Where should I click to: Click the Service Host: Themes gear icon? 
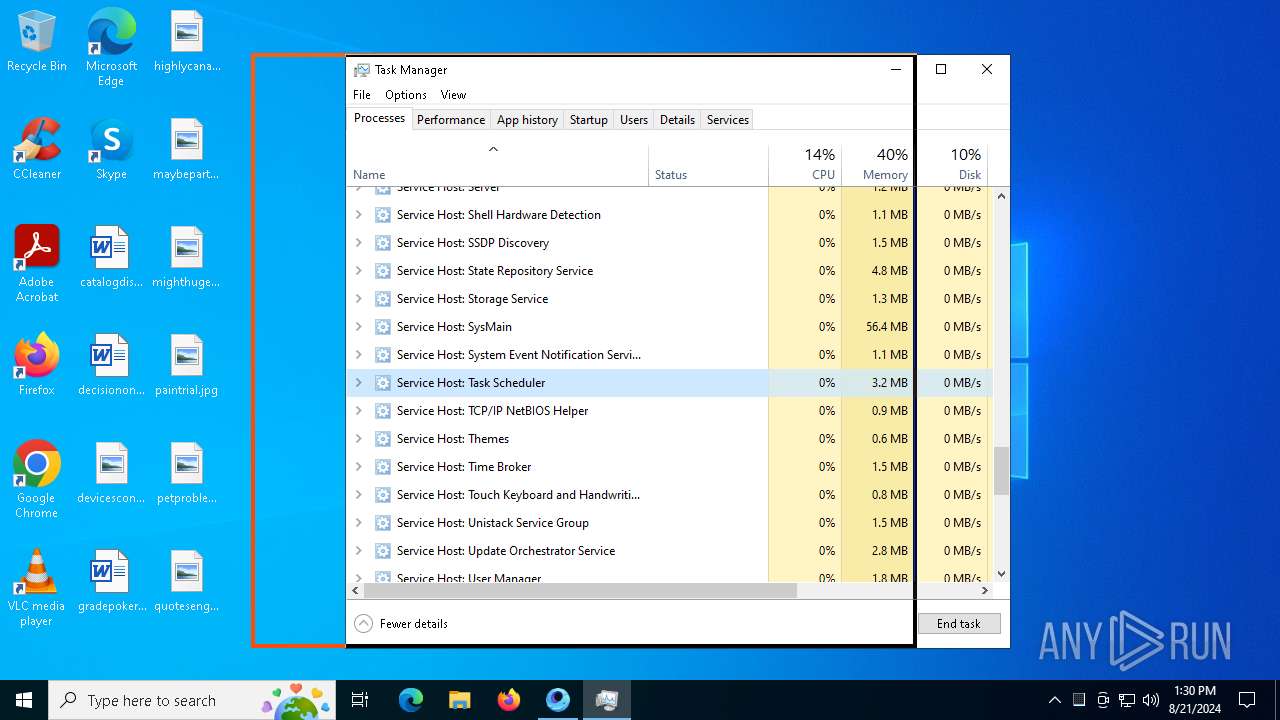coord(382,439)
